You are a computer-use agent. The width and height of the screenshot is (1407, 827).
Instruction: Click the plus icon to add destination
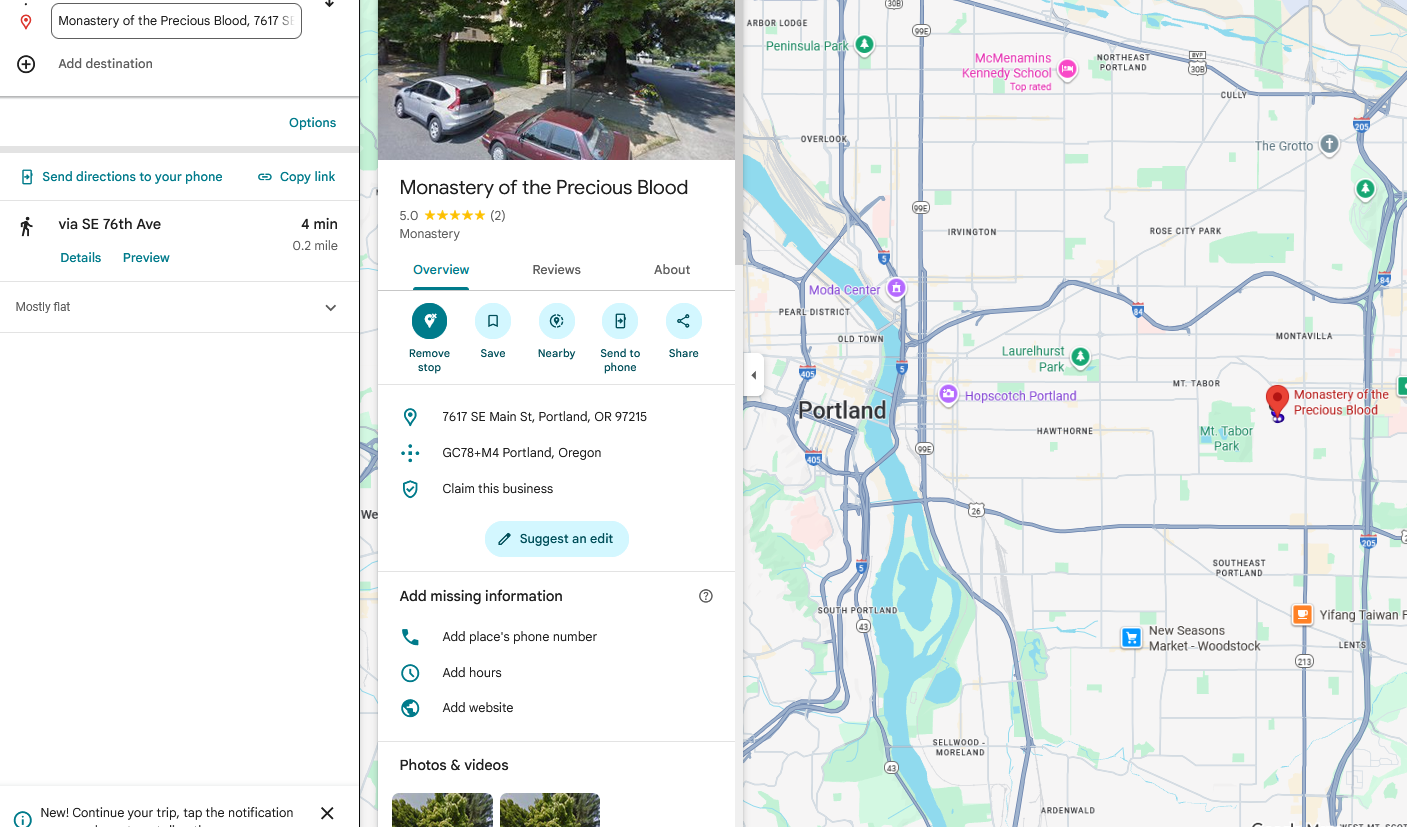click(26, 64)
